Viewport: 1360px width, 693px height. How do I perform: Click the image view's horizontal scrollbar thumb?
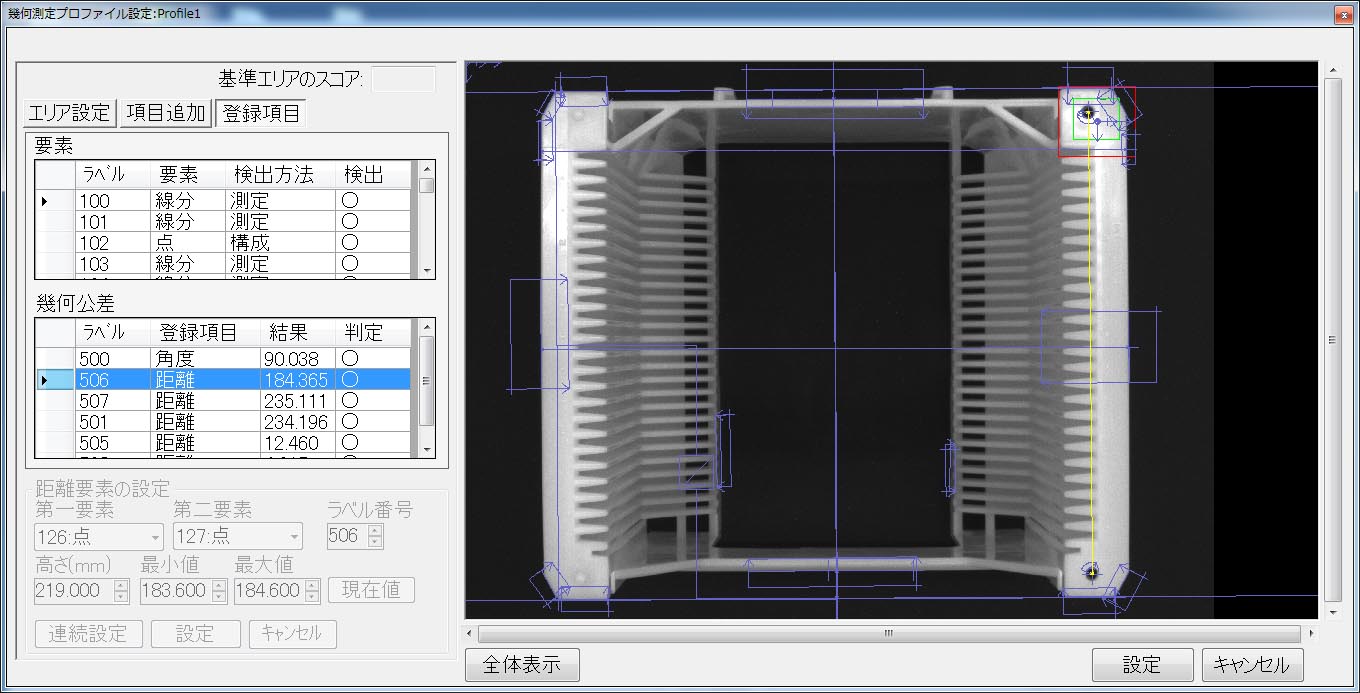pos(888,633)
